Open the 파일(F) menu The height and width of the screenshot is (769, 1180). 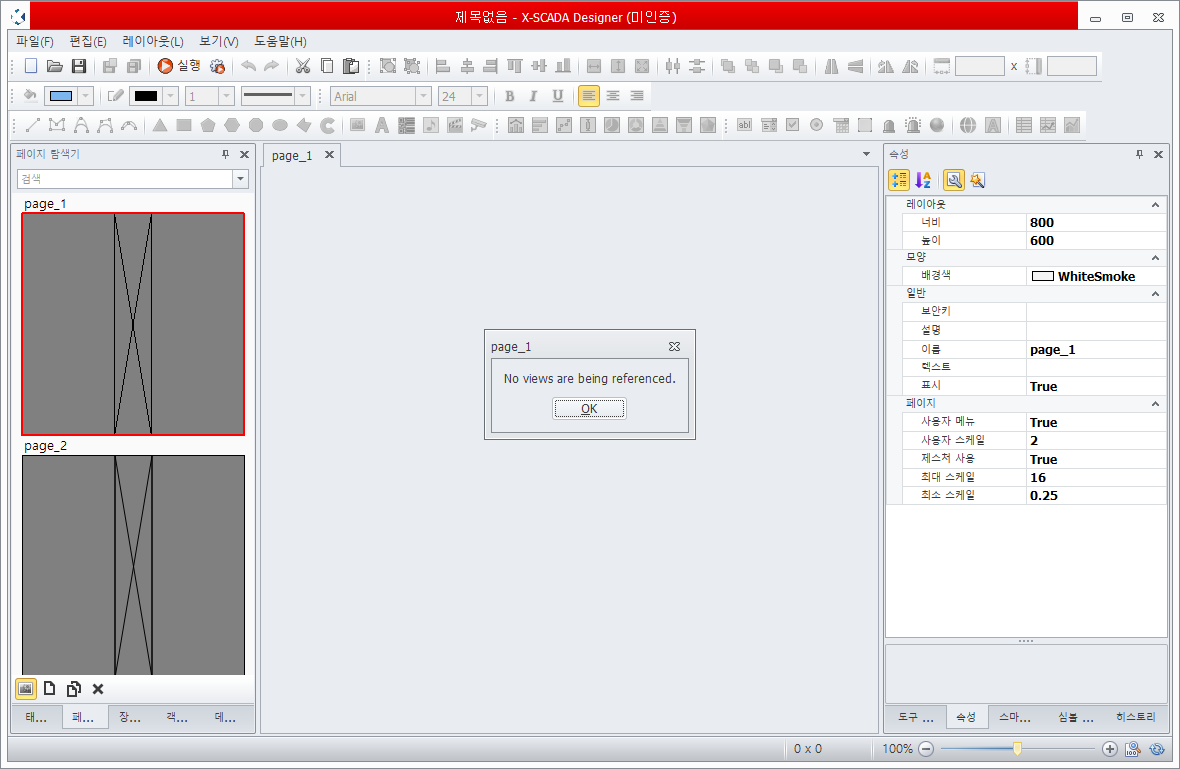click(x=35, y=41)
